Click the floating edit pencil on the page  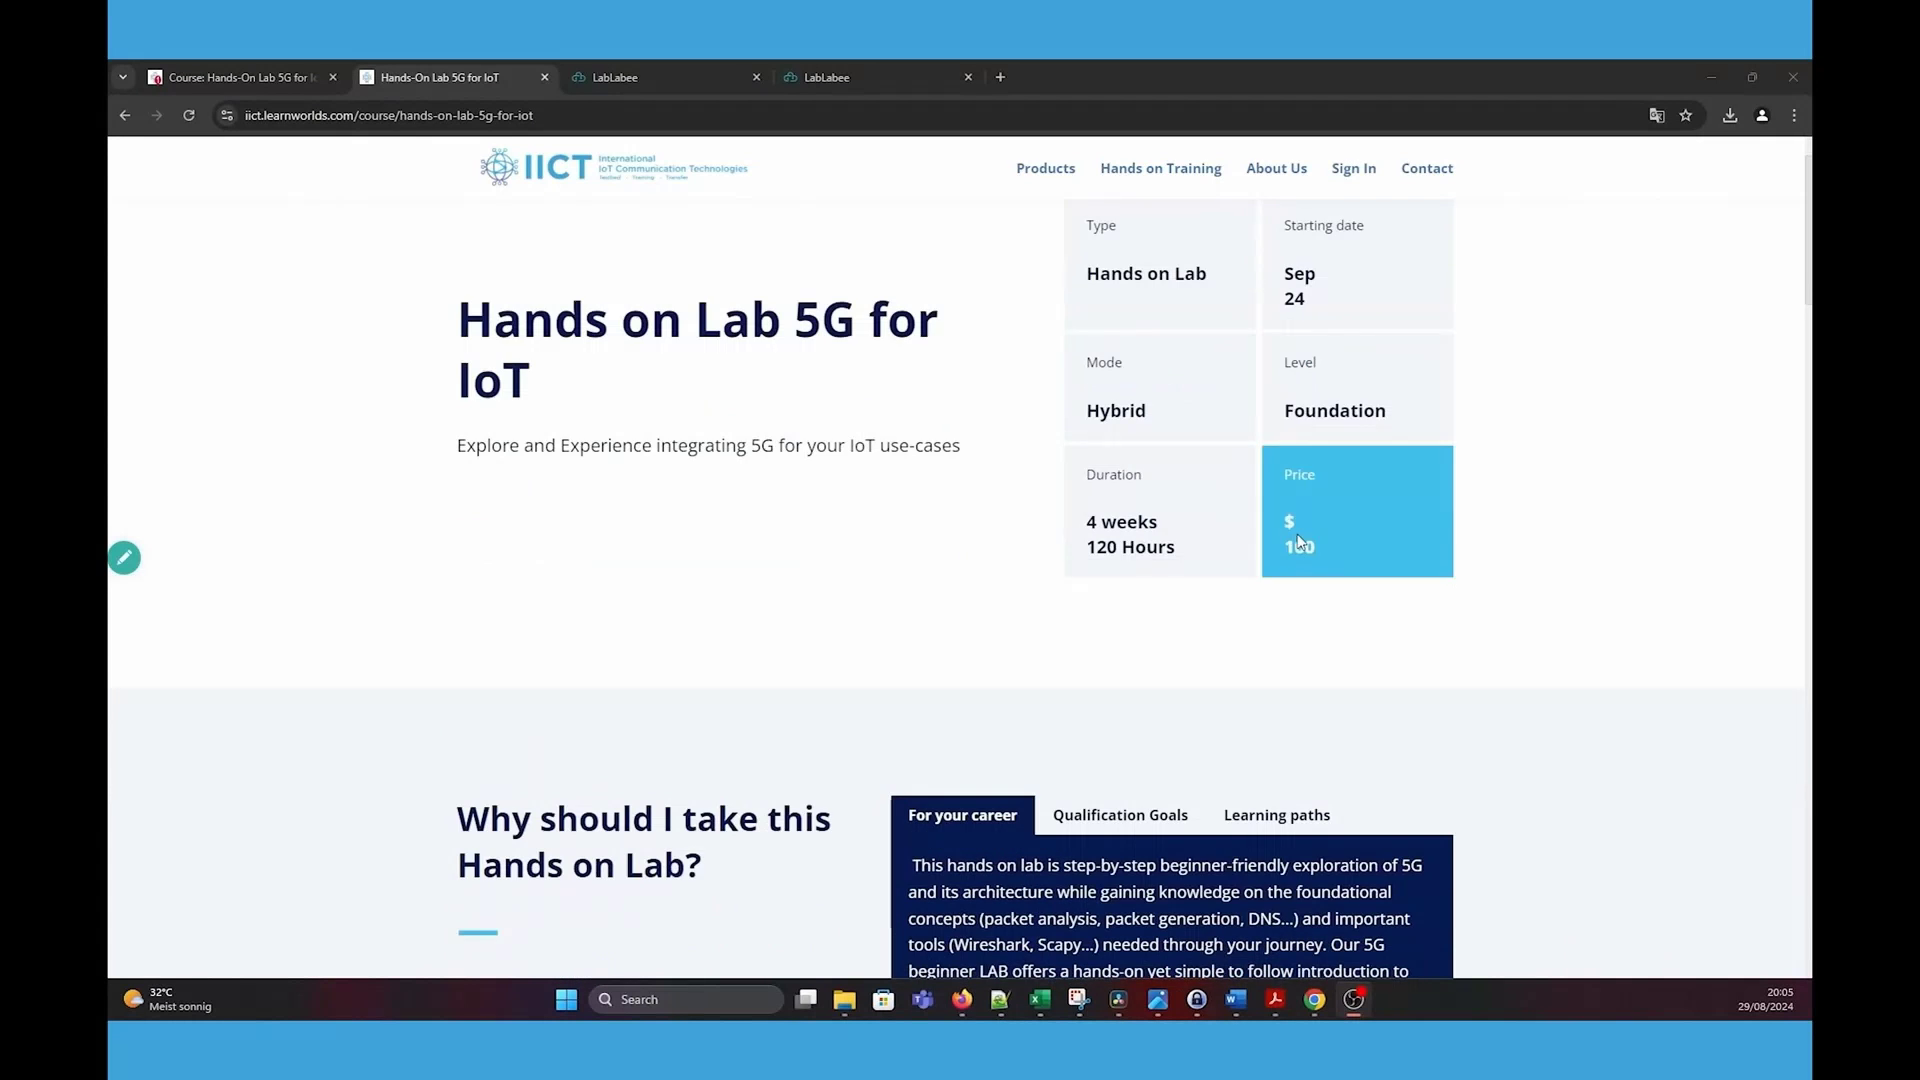(124, 557)
